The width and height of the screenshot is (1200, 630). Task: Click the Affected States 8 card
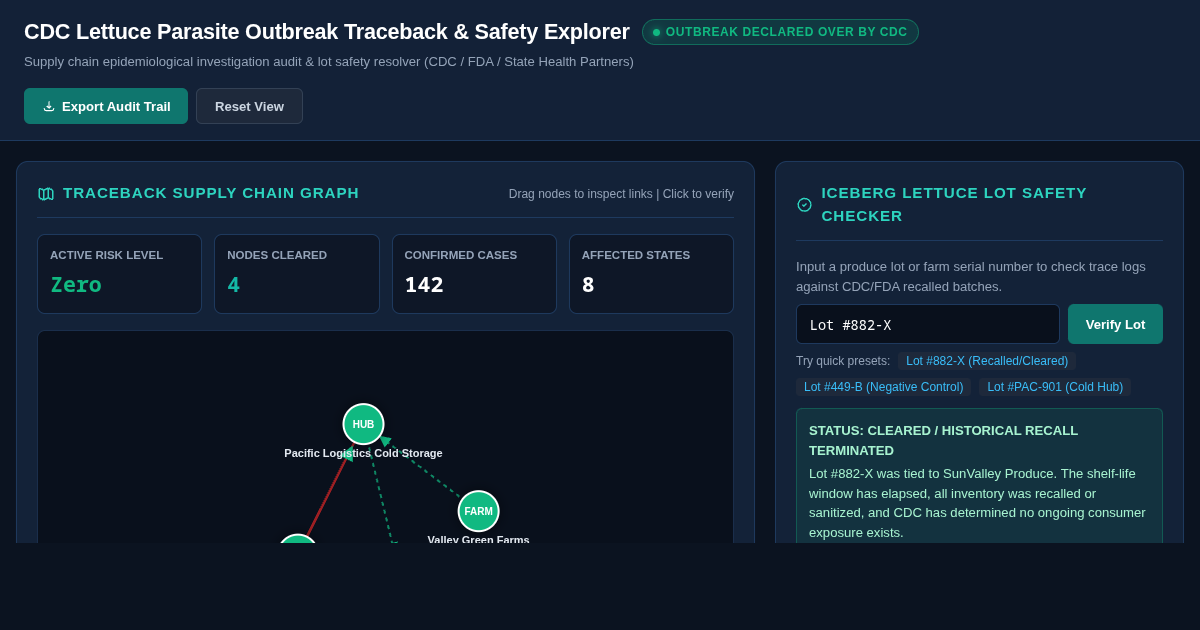click(x=651, y=274)
